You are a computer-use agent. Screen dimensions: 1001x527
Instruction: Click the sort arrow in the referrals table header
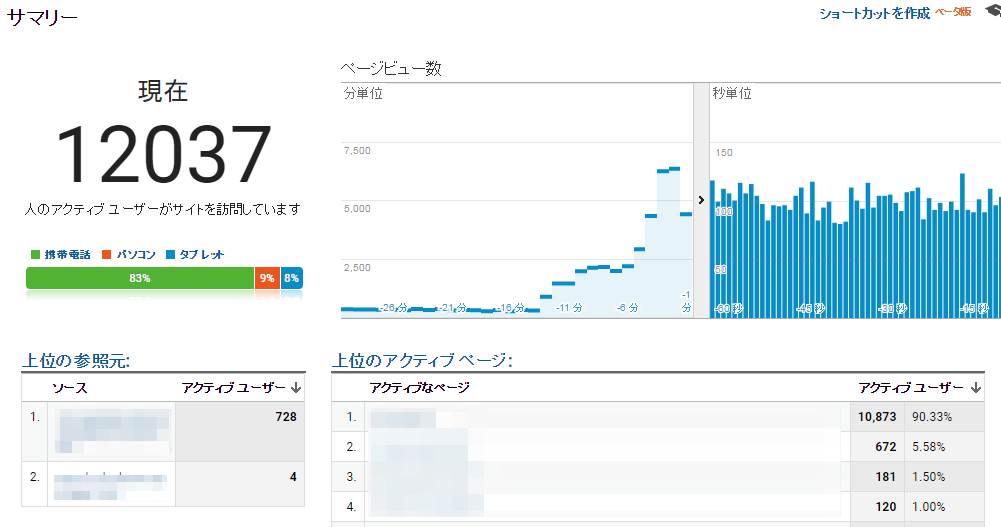point(297,387)
